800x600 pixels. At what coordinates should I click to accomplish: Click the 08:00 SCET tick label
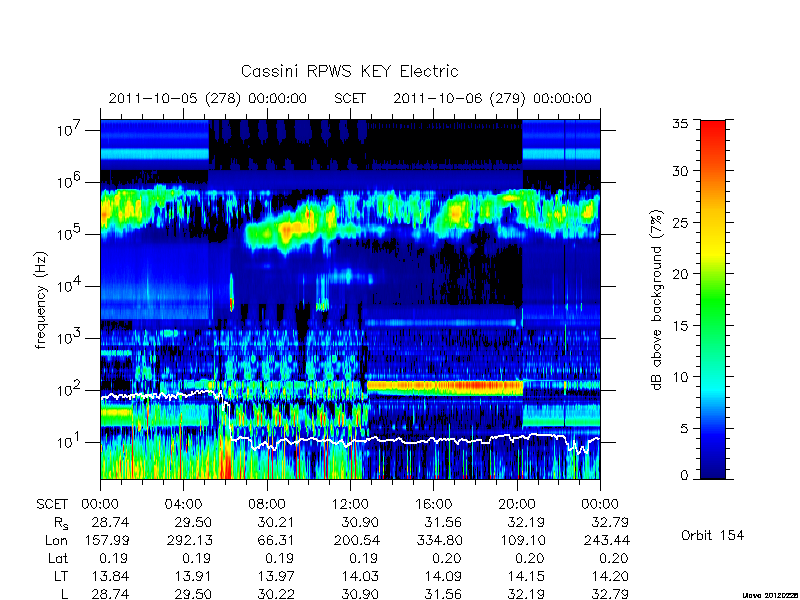(267, 505)
